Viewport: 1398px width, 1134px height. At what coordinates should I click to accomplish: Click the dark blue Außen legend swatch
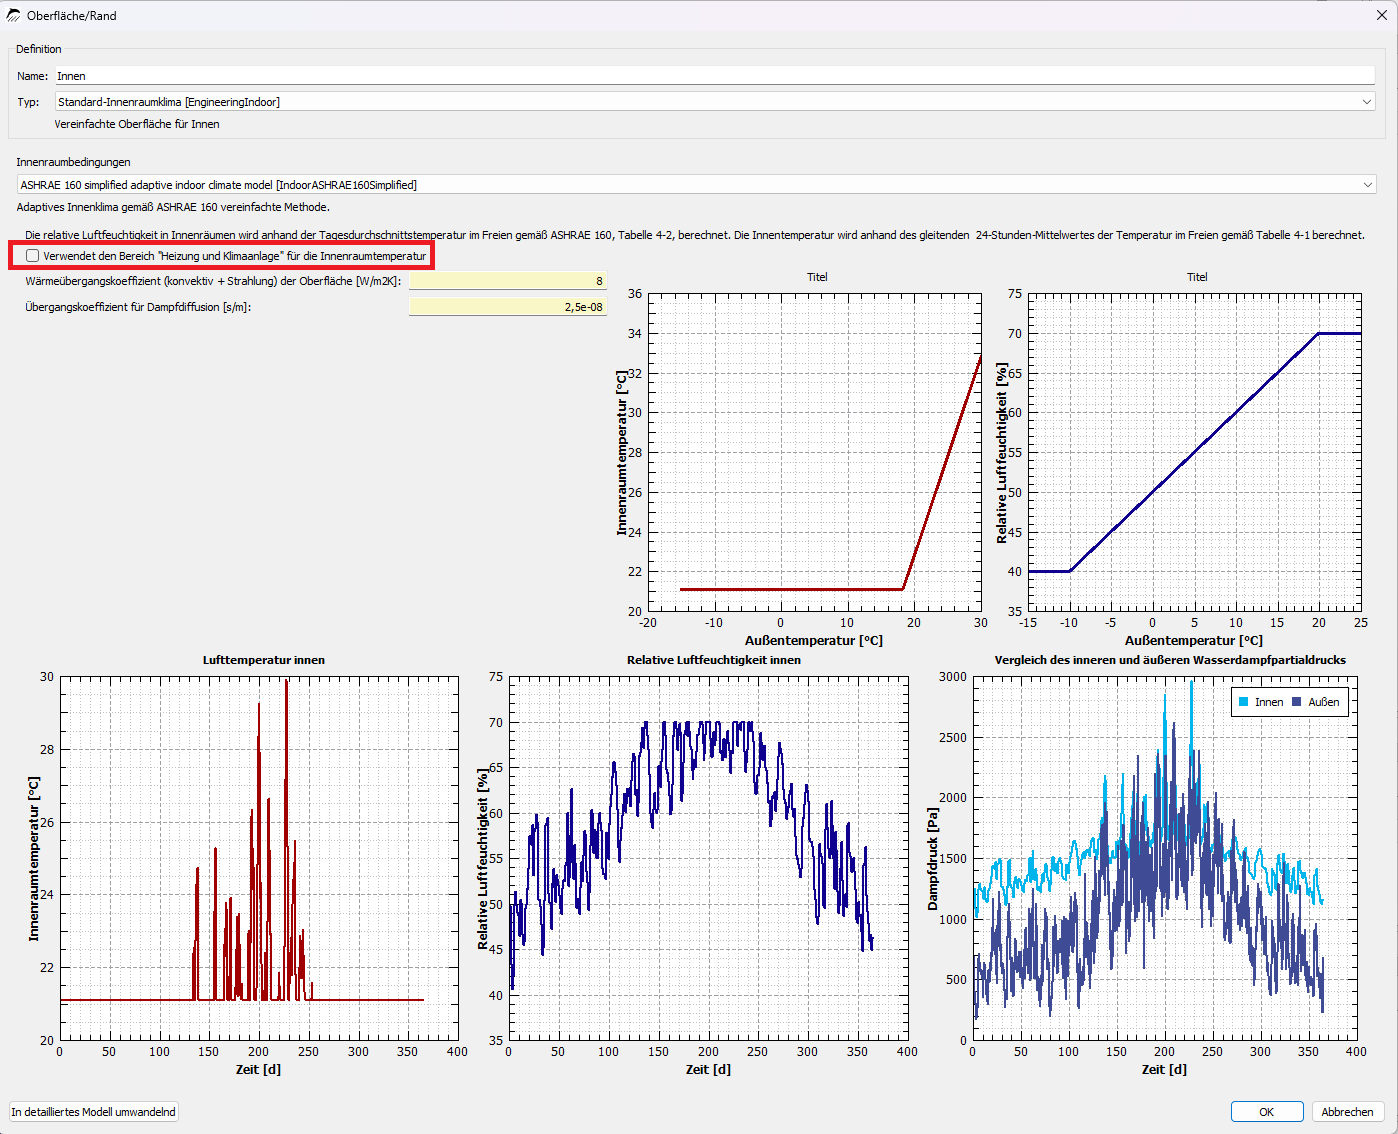pyautogui.click(x=1297, y=702)
